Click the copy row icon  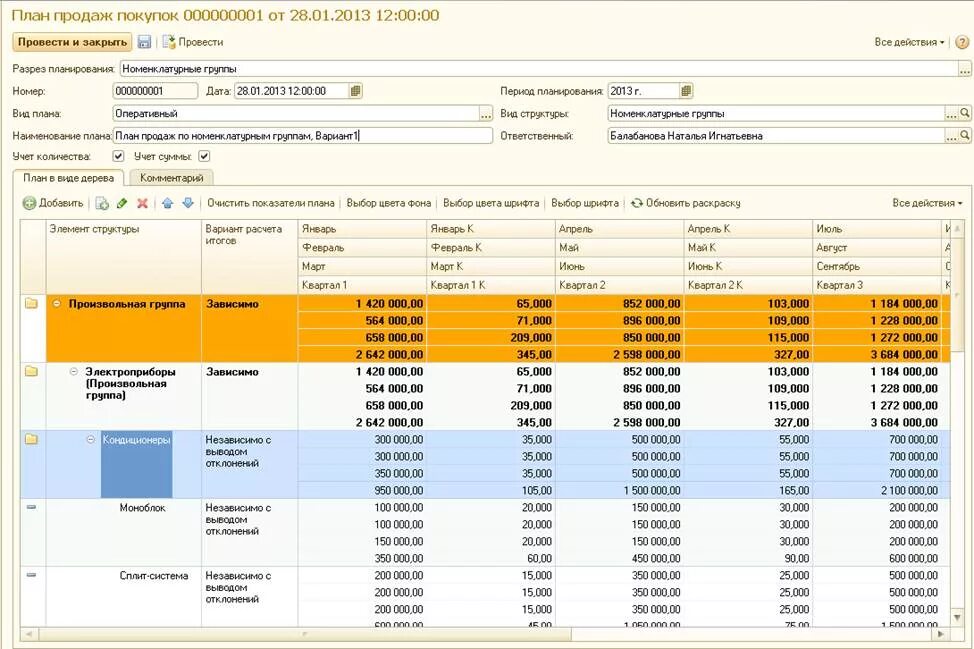(102, 203)
